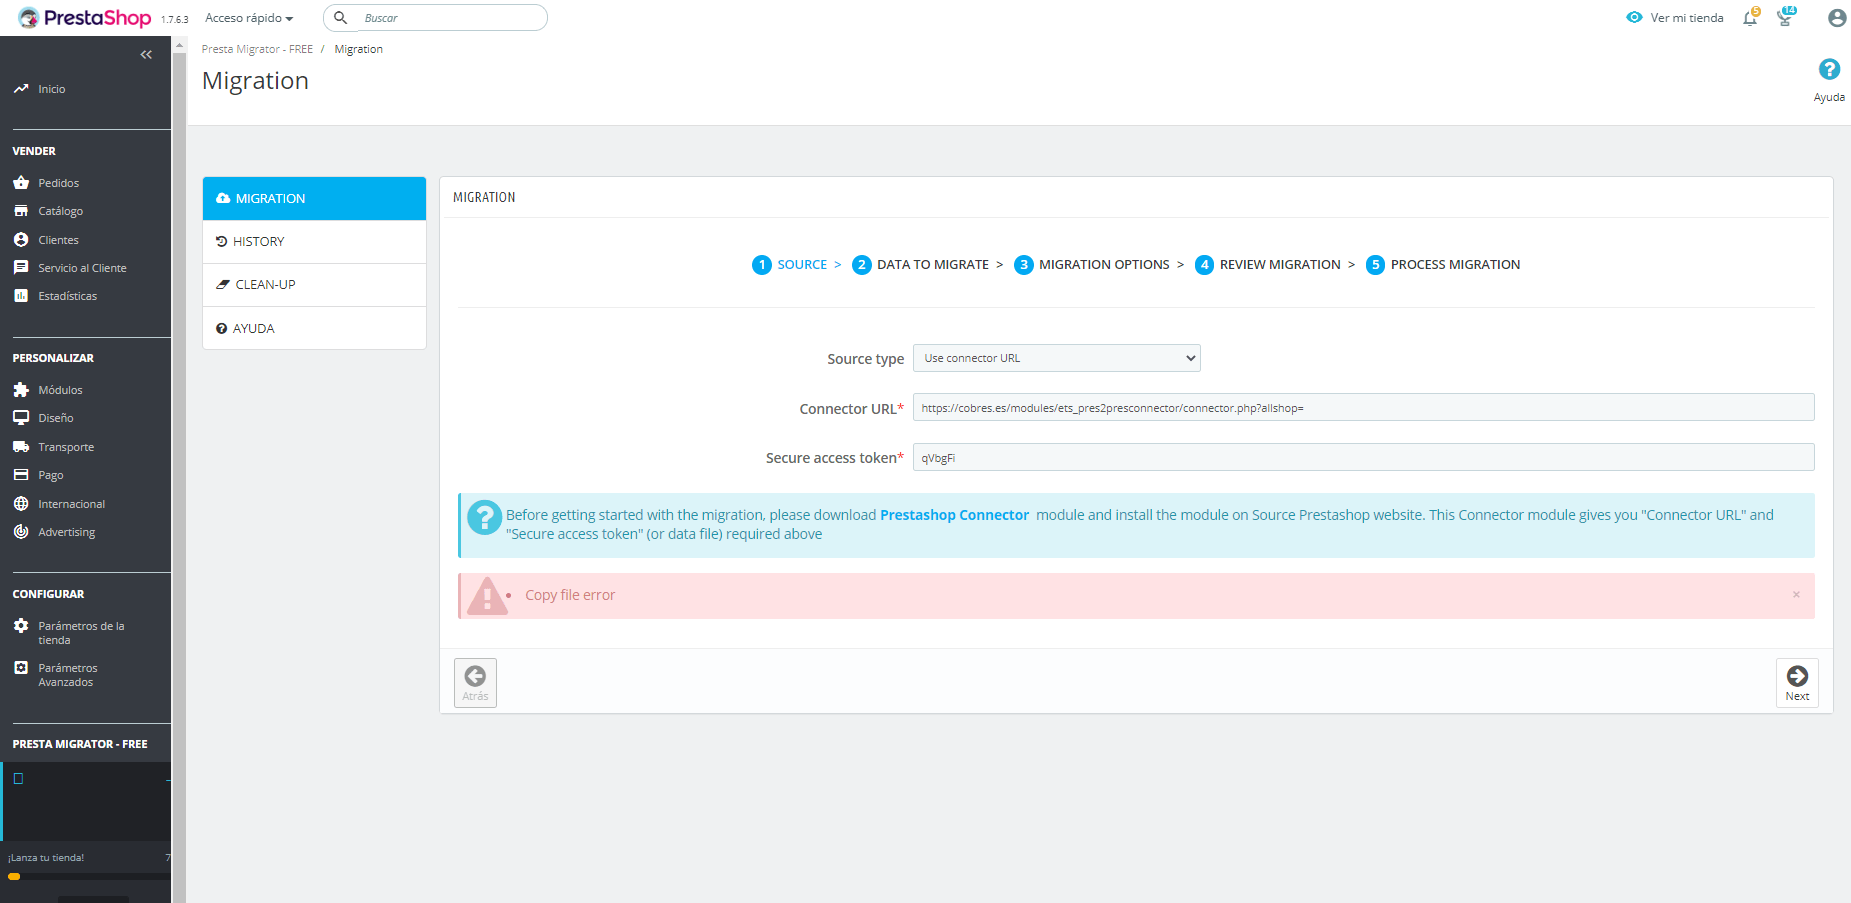Screen dimensions: 1851x903
Task: Select the CLEAN-UP tab
Action: pyautogui.click(x=314, y=285)
